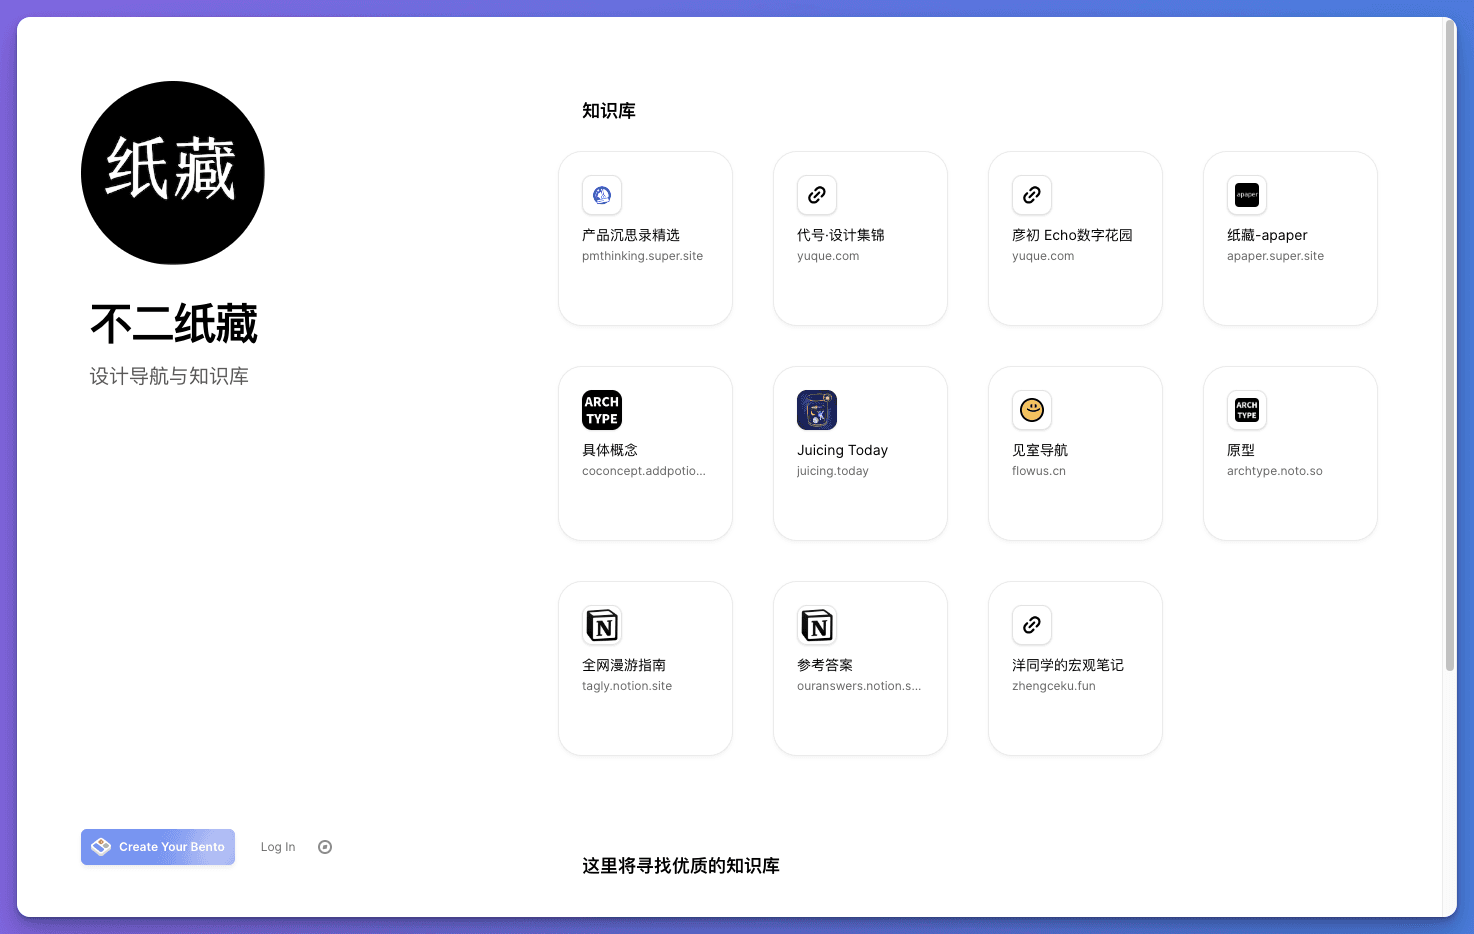Click the 彦初 Echo数字花园 link icon
Screen dimensions: 1474x934
[1032, 195]
